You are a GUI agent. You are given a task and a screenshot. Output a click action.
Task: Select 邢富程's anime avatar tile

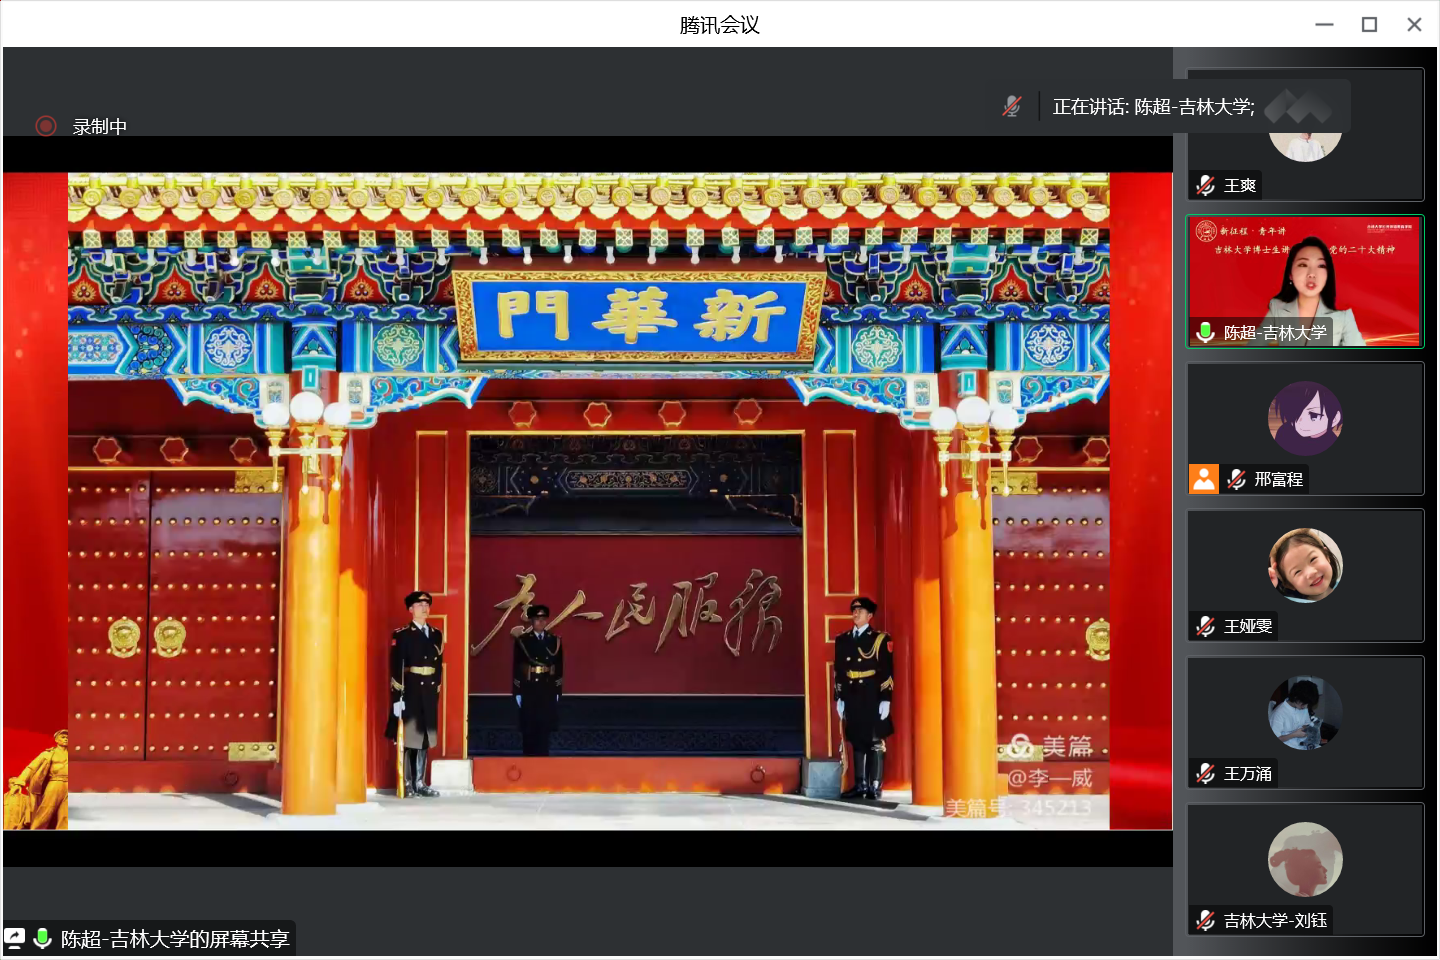pos(1305,418)
